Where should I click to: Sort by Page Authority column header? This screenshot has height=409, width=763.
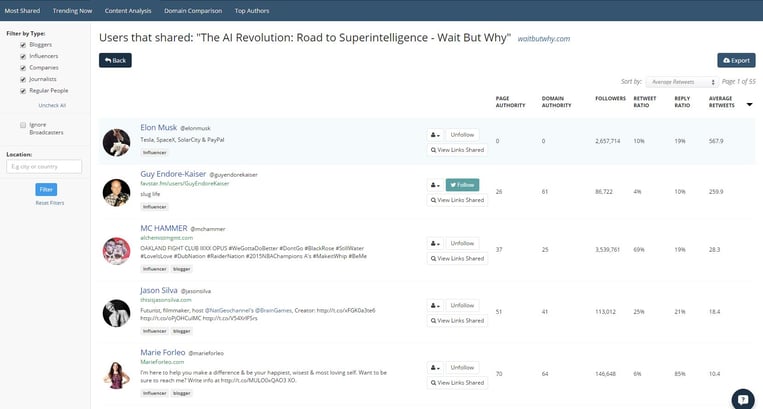[510, 102]
